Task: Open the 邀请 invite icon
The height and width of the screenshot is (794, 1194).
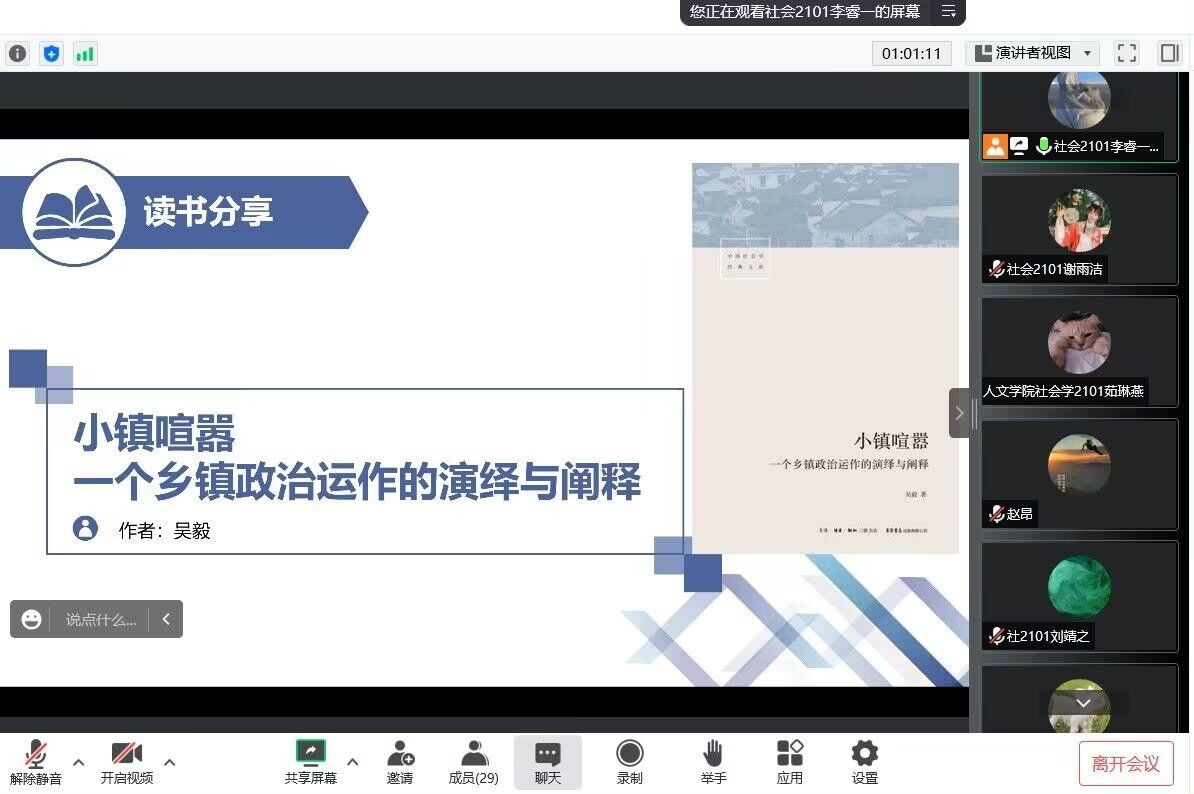Action: [400, 762]
